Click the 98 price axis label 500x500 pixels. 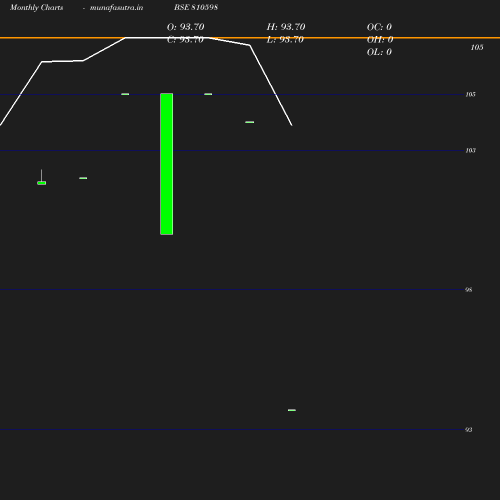pos(469,290)
